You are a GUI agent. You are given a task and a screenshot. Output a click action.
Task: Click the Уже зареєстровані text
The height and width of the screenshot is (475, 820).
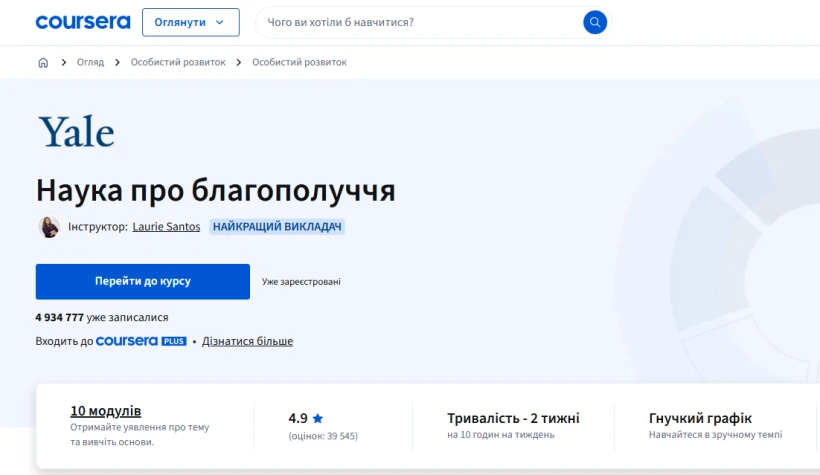tap(301, 282)
